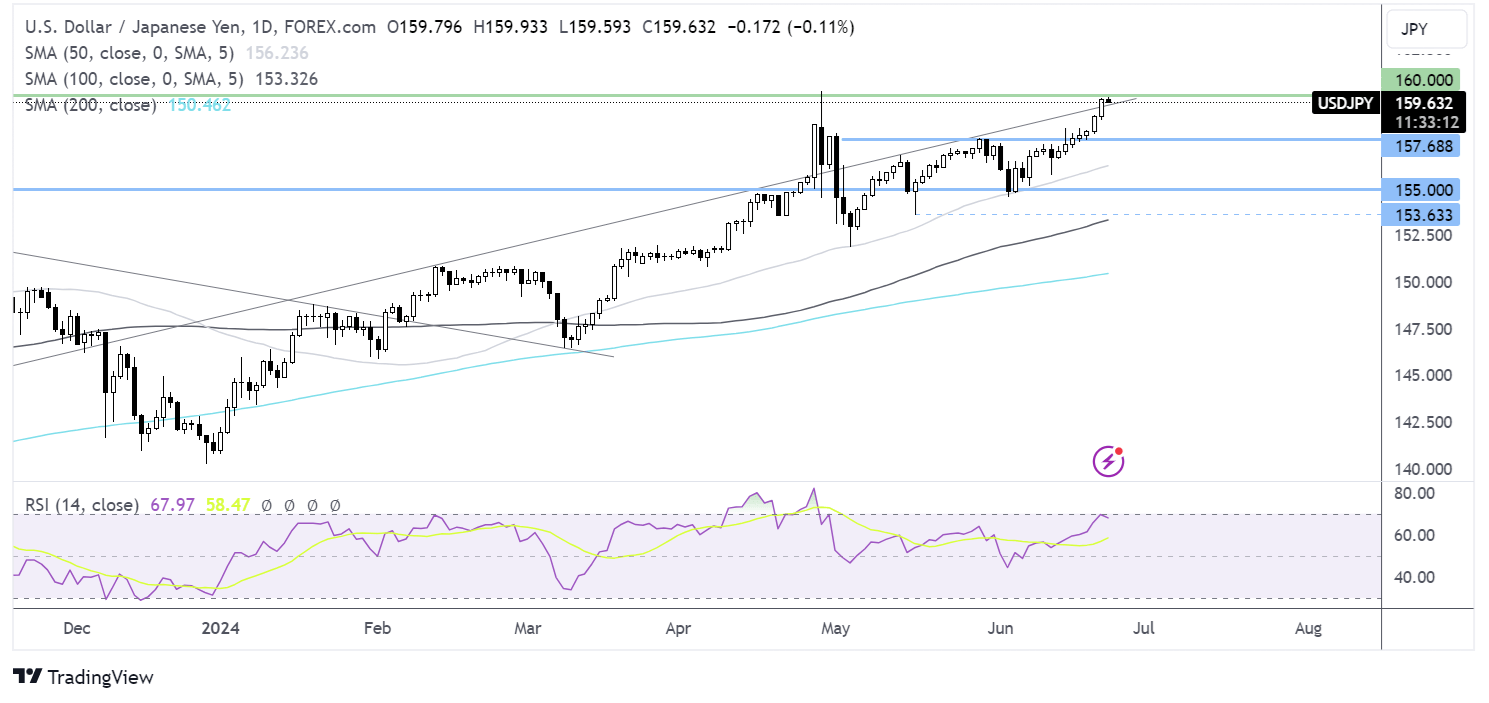Click the RSI 40.00 axis label

(x=1417, y=577)
